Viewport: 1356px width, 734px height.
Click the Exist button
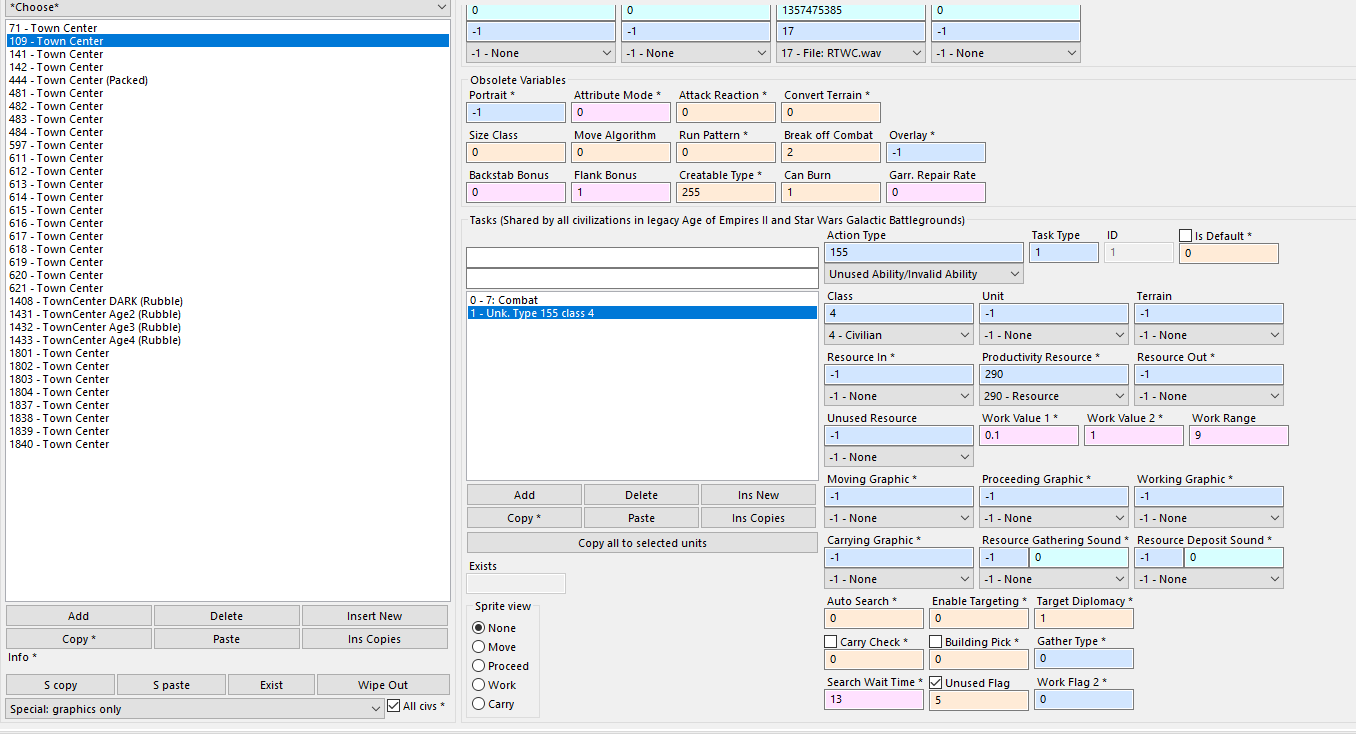(271, 685)
